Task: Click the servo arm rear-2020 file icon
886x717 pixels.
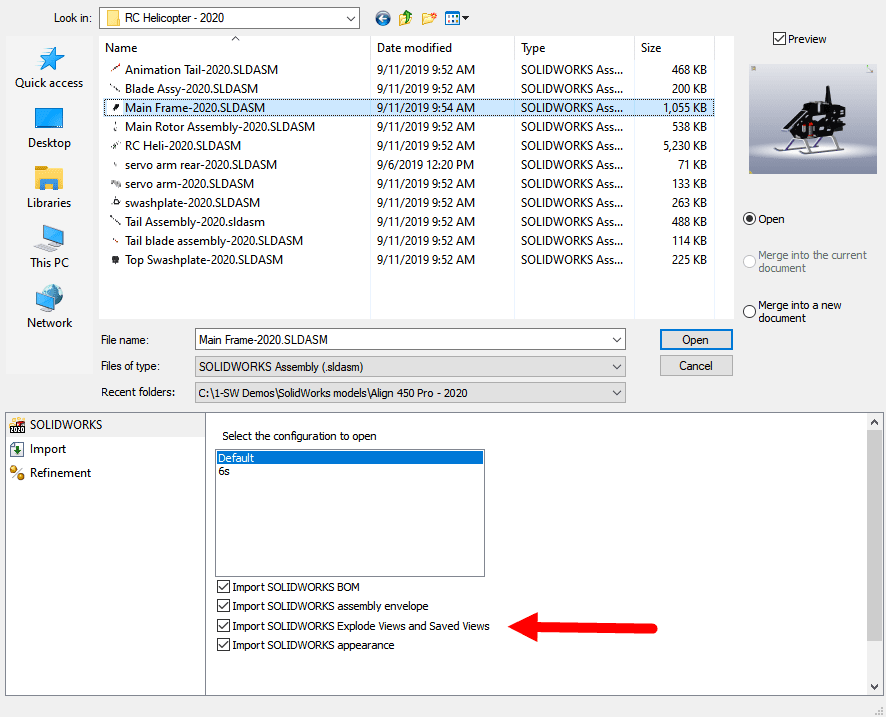Action: pos(115,164)
